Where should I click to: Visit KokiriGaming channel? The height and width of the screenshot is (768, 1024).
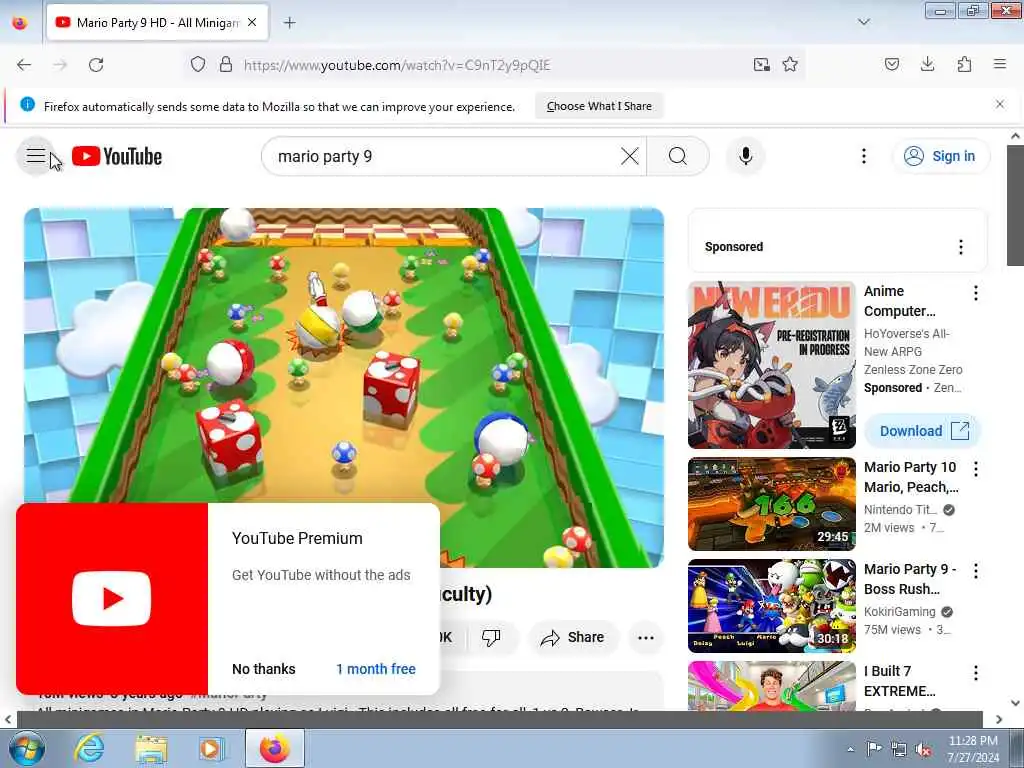[x=899, y=611]
